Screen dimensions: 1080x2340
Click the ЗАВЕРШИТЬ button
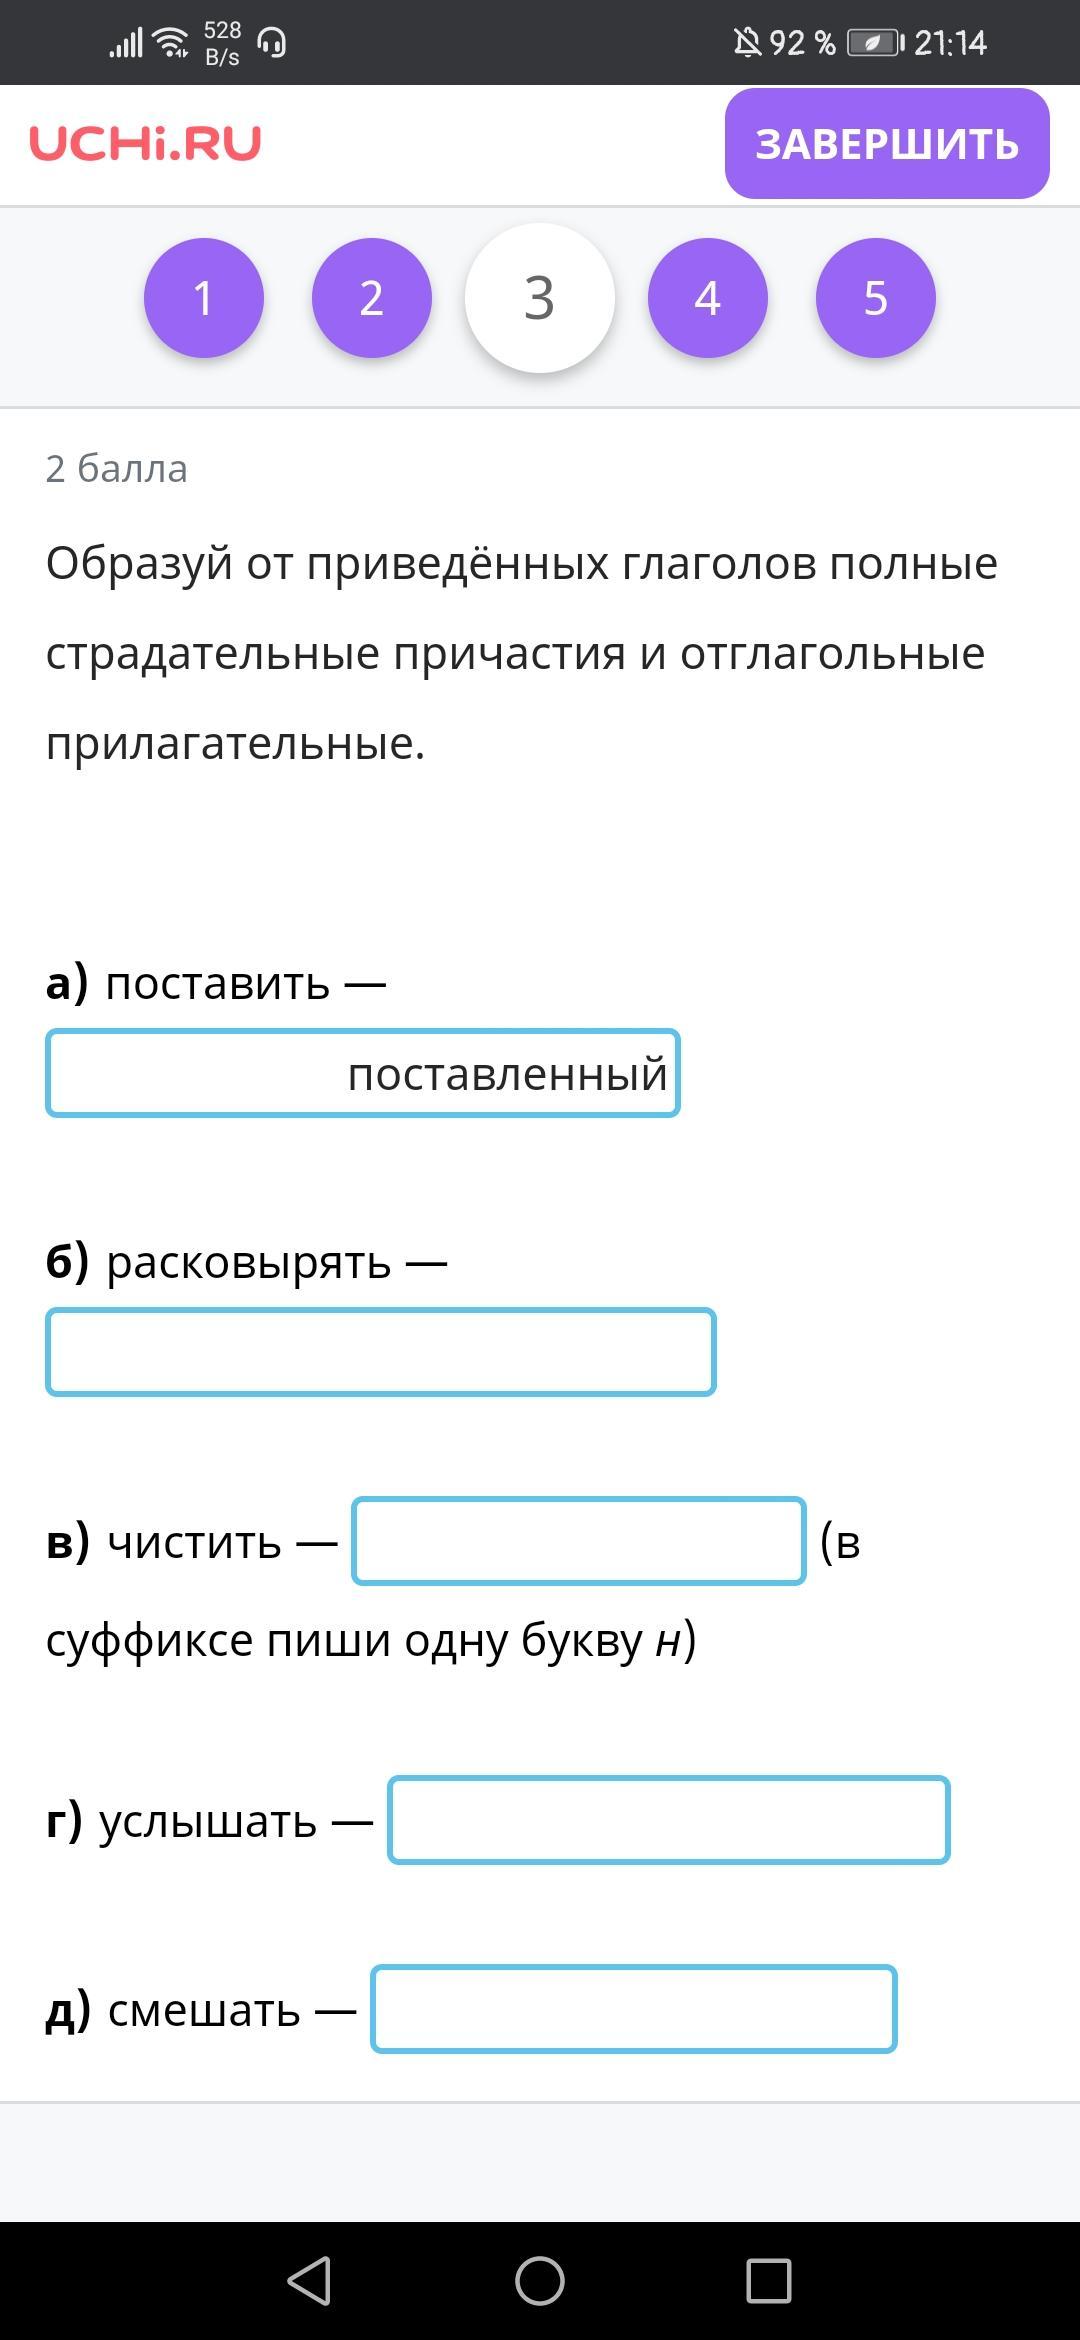pos(887,143)
